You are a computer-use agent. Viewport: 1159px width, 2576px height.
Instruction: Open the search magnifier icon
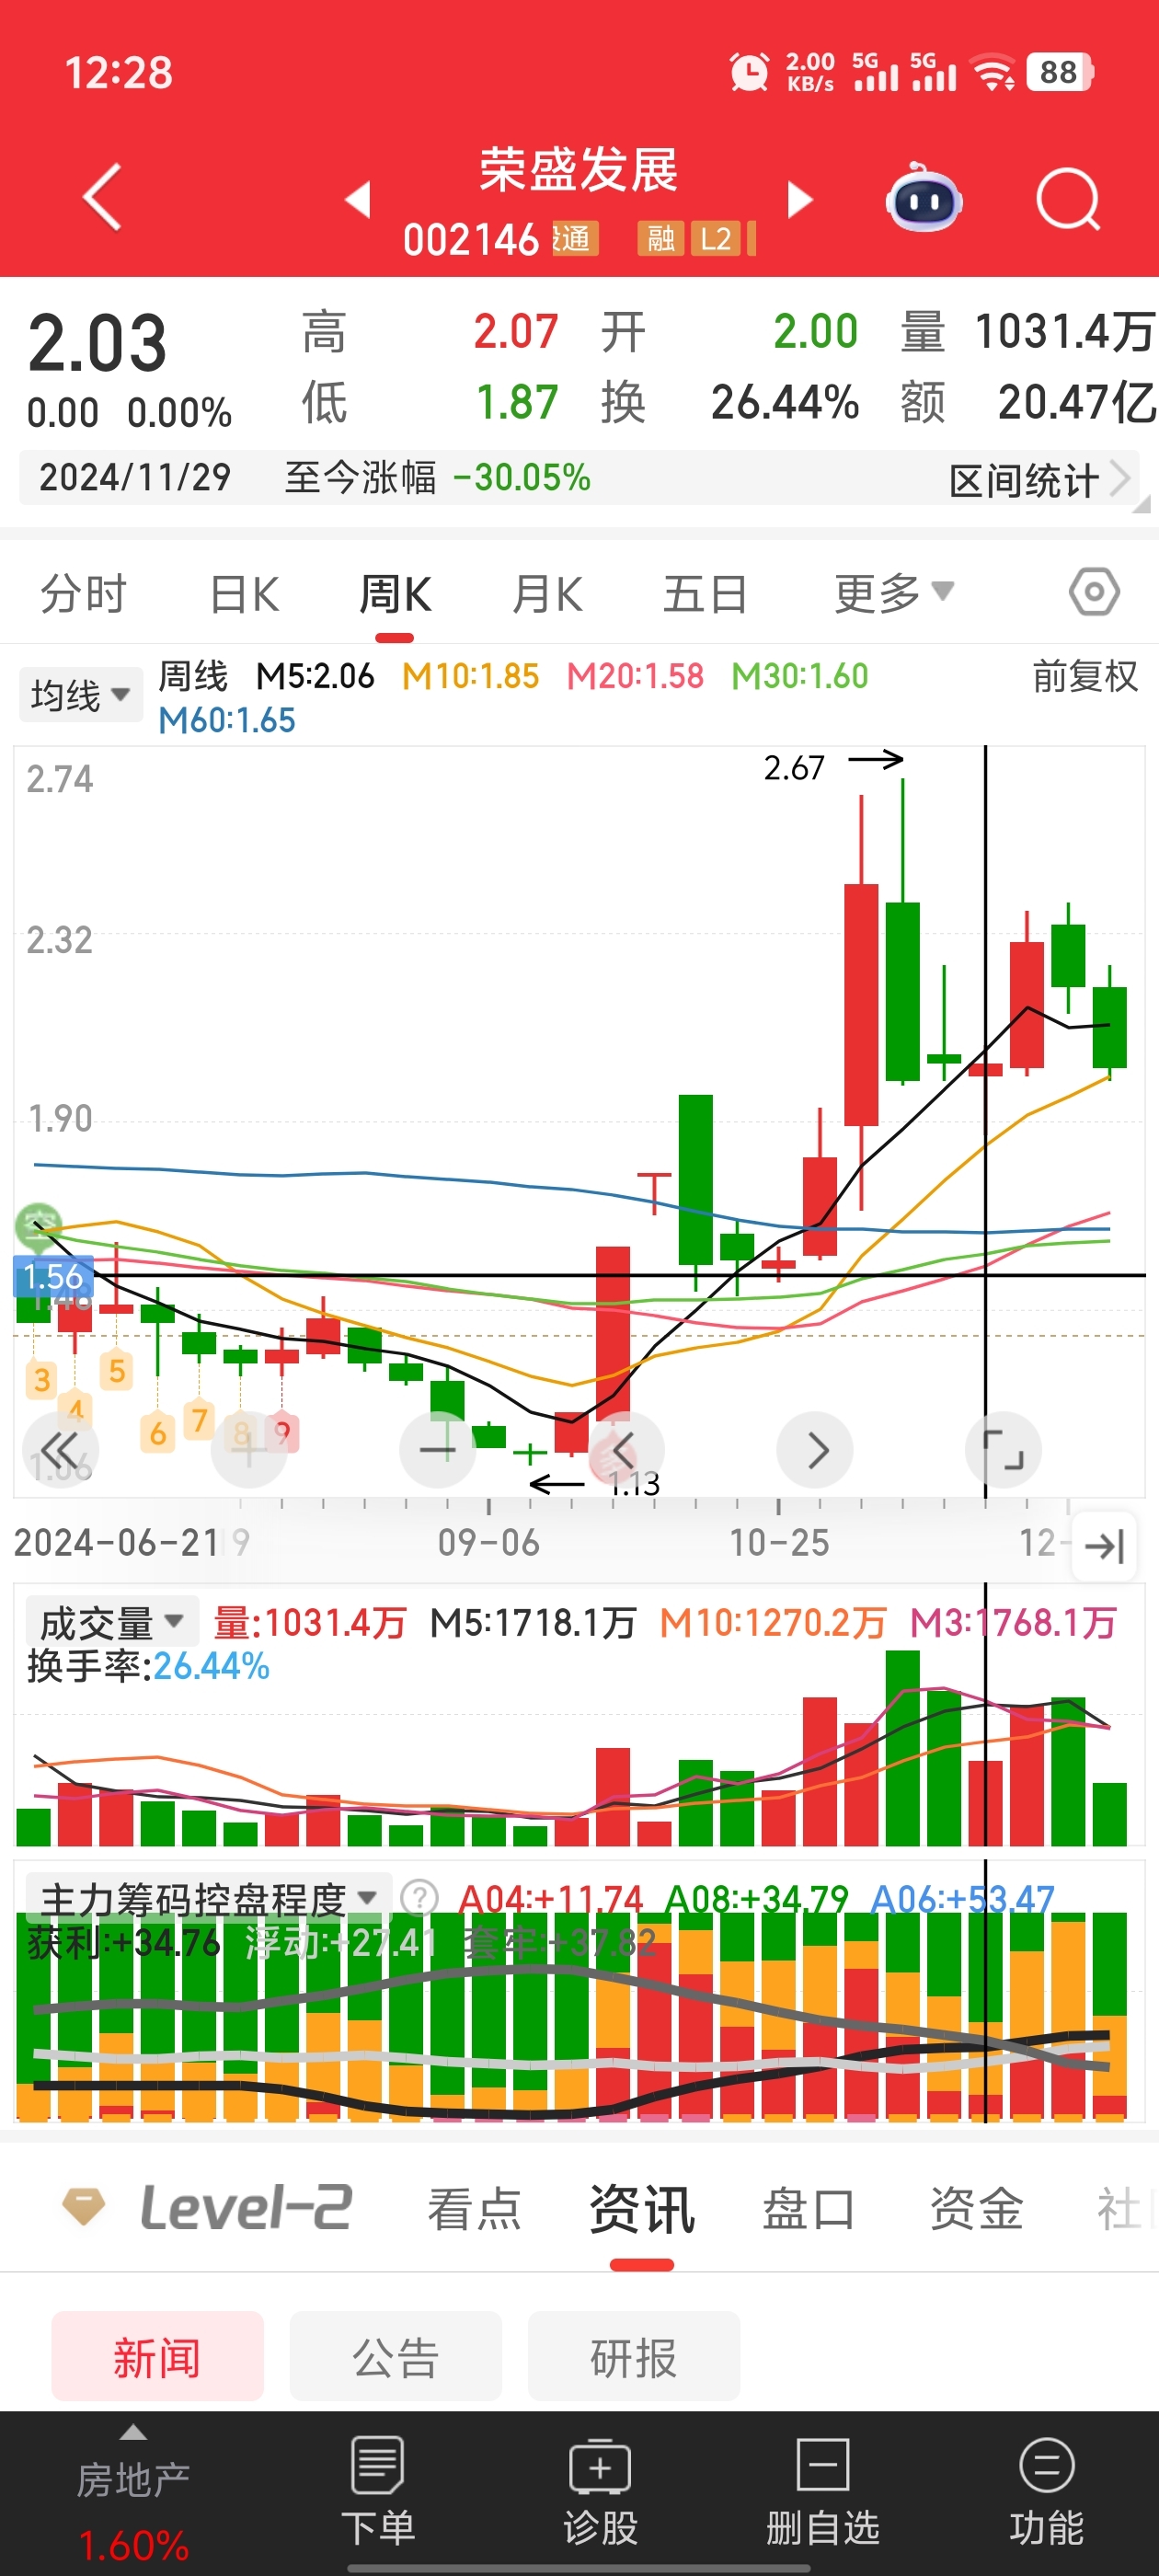click(1068, 198)
